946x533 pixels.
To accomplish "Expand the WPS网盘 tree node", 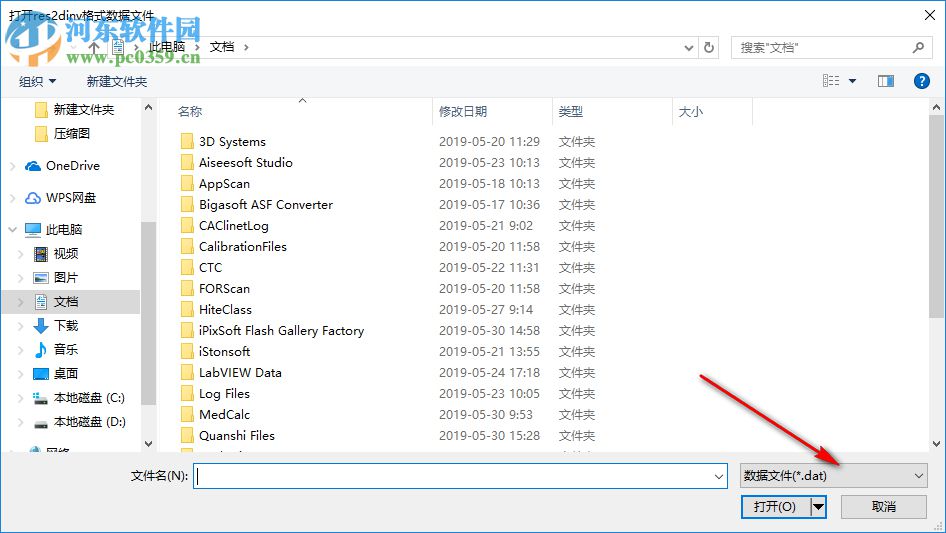I will click(13, 198).
